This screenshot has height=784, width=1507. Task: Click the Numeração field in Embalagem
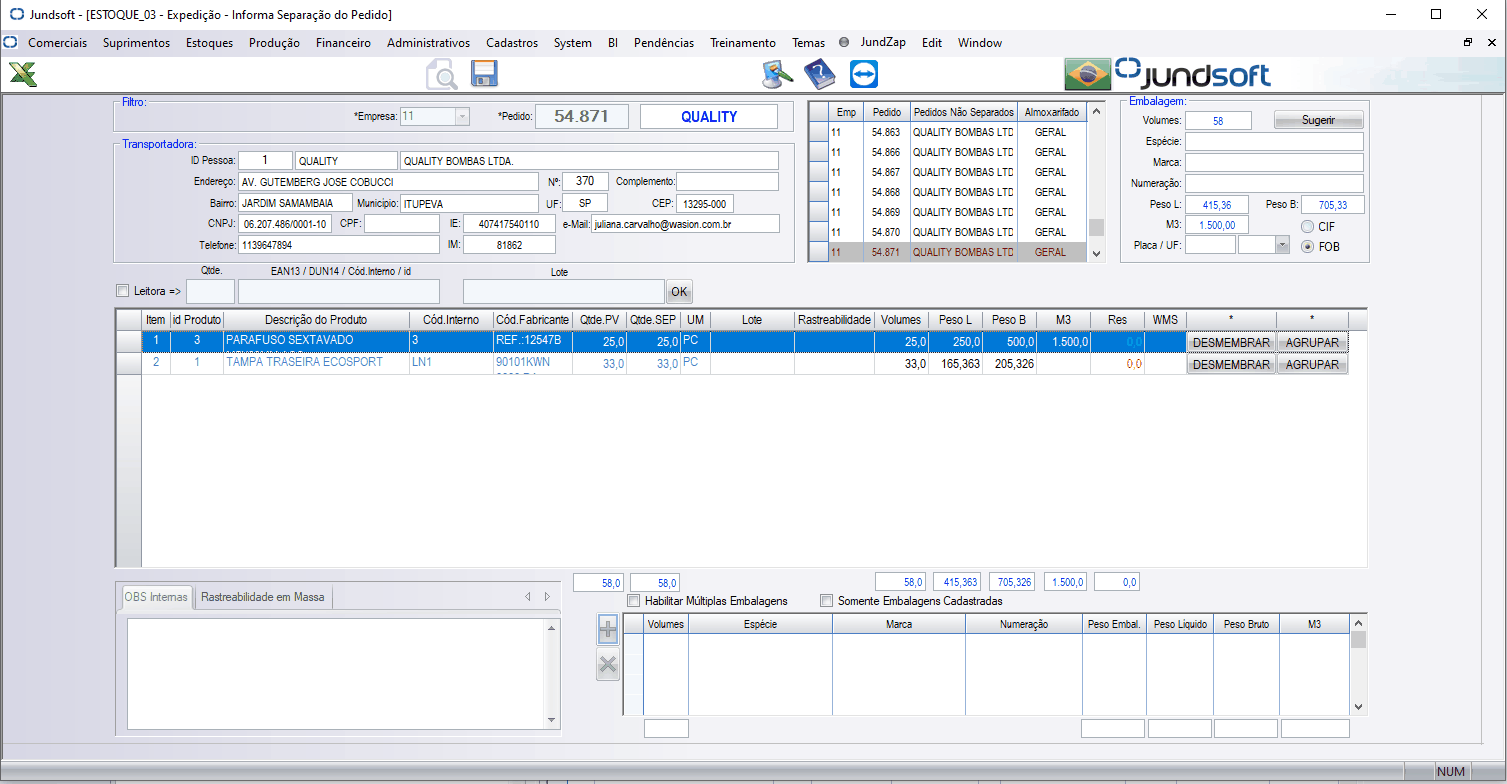tap(1274, 183)
